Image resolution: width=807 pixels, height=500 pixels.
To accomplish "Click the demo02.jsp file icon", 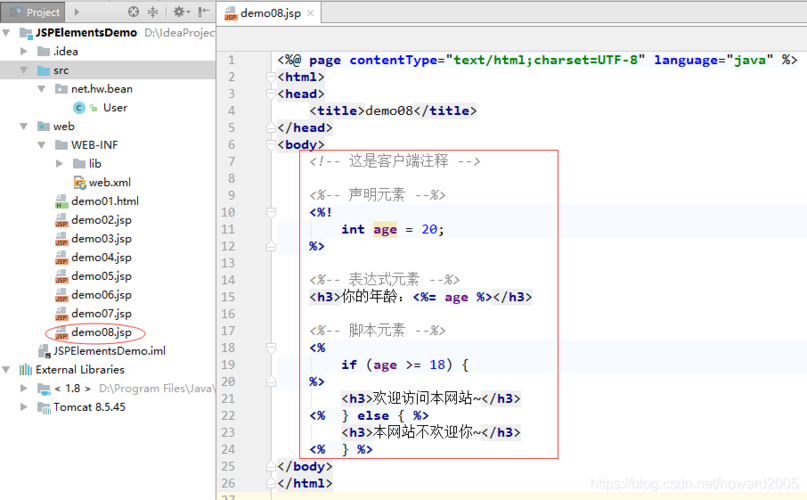I will [x=61, y=220].
